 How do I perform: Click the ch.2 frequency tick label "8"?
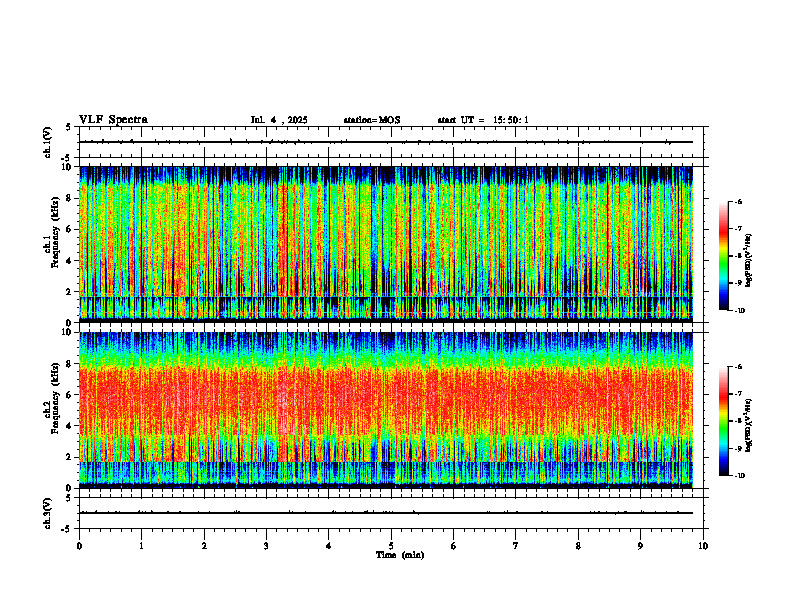point(70,364)
